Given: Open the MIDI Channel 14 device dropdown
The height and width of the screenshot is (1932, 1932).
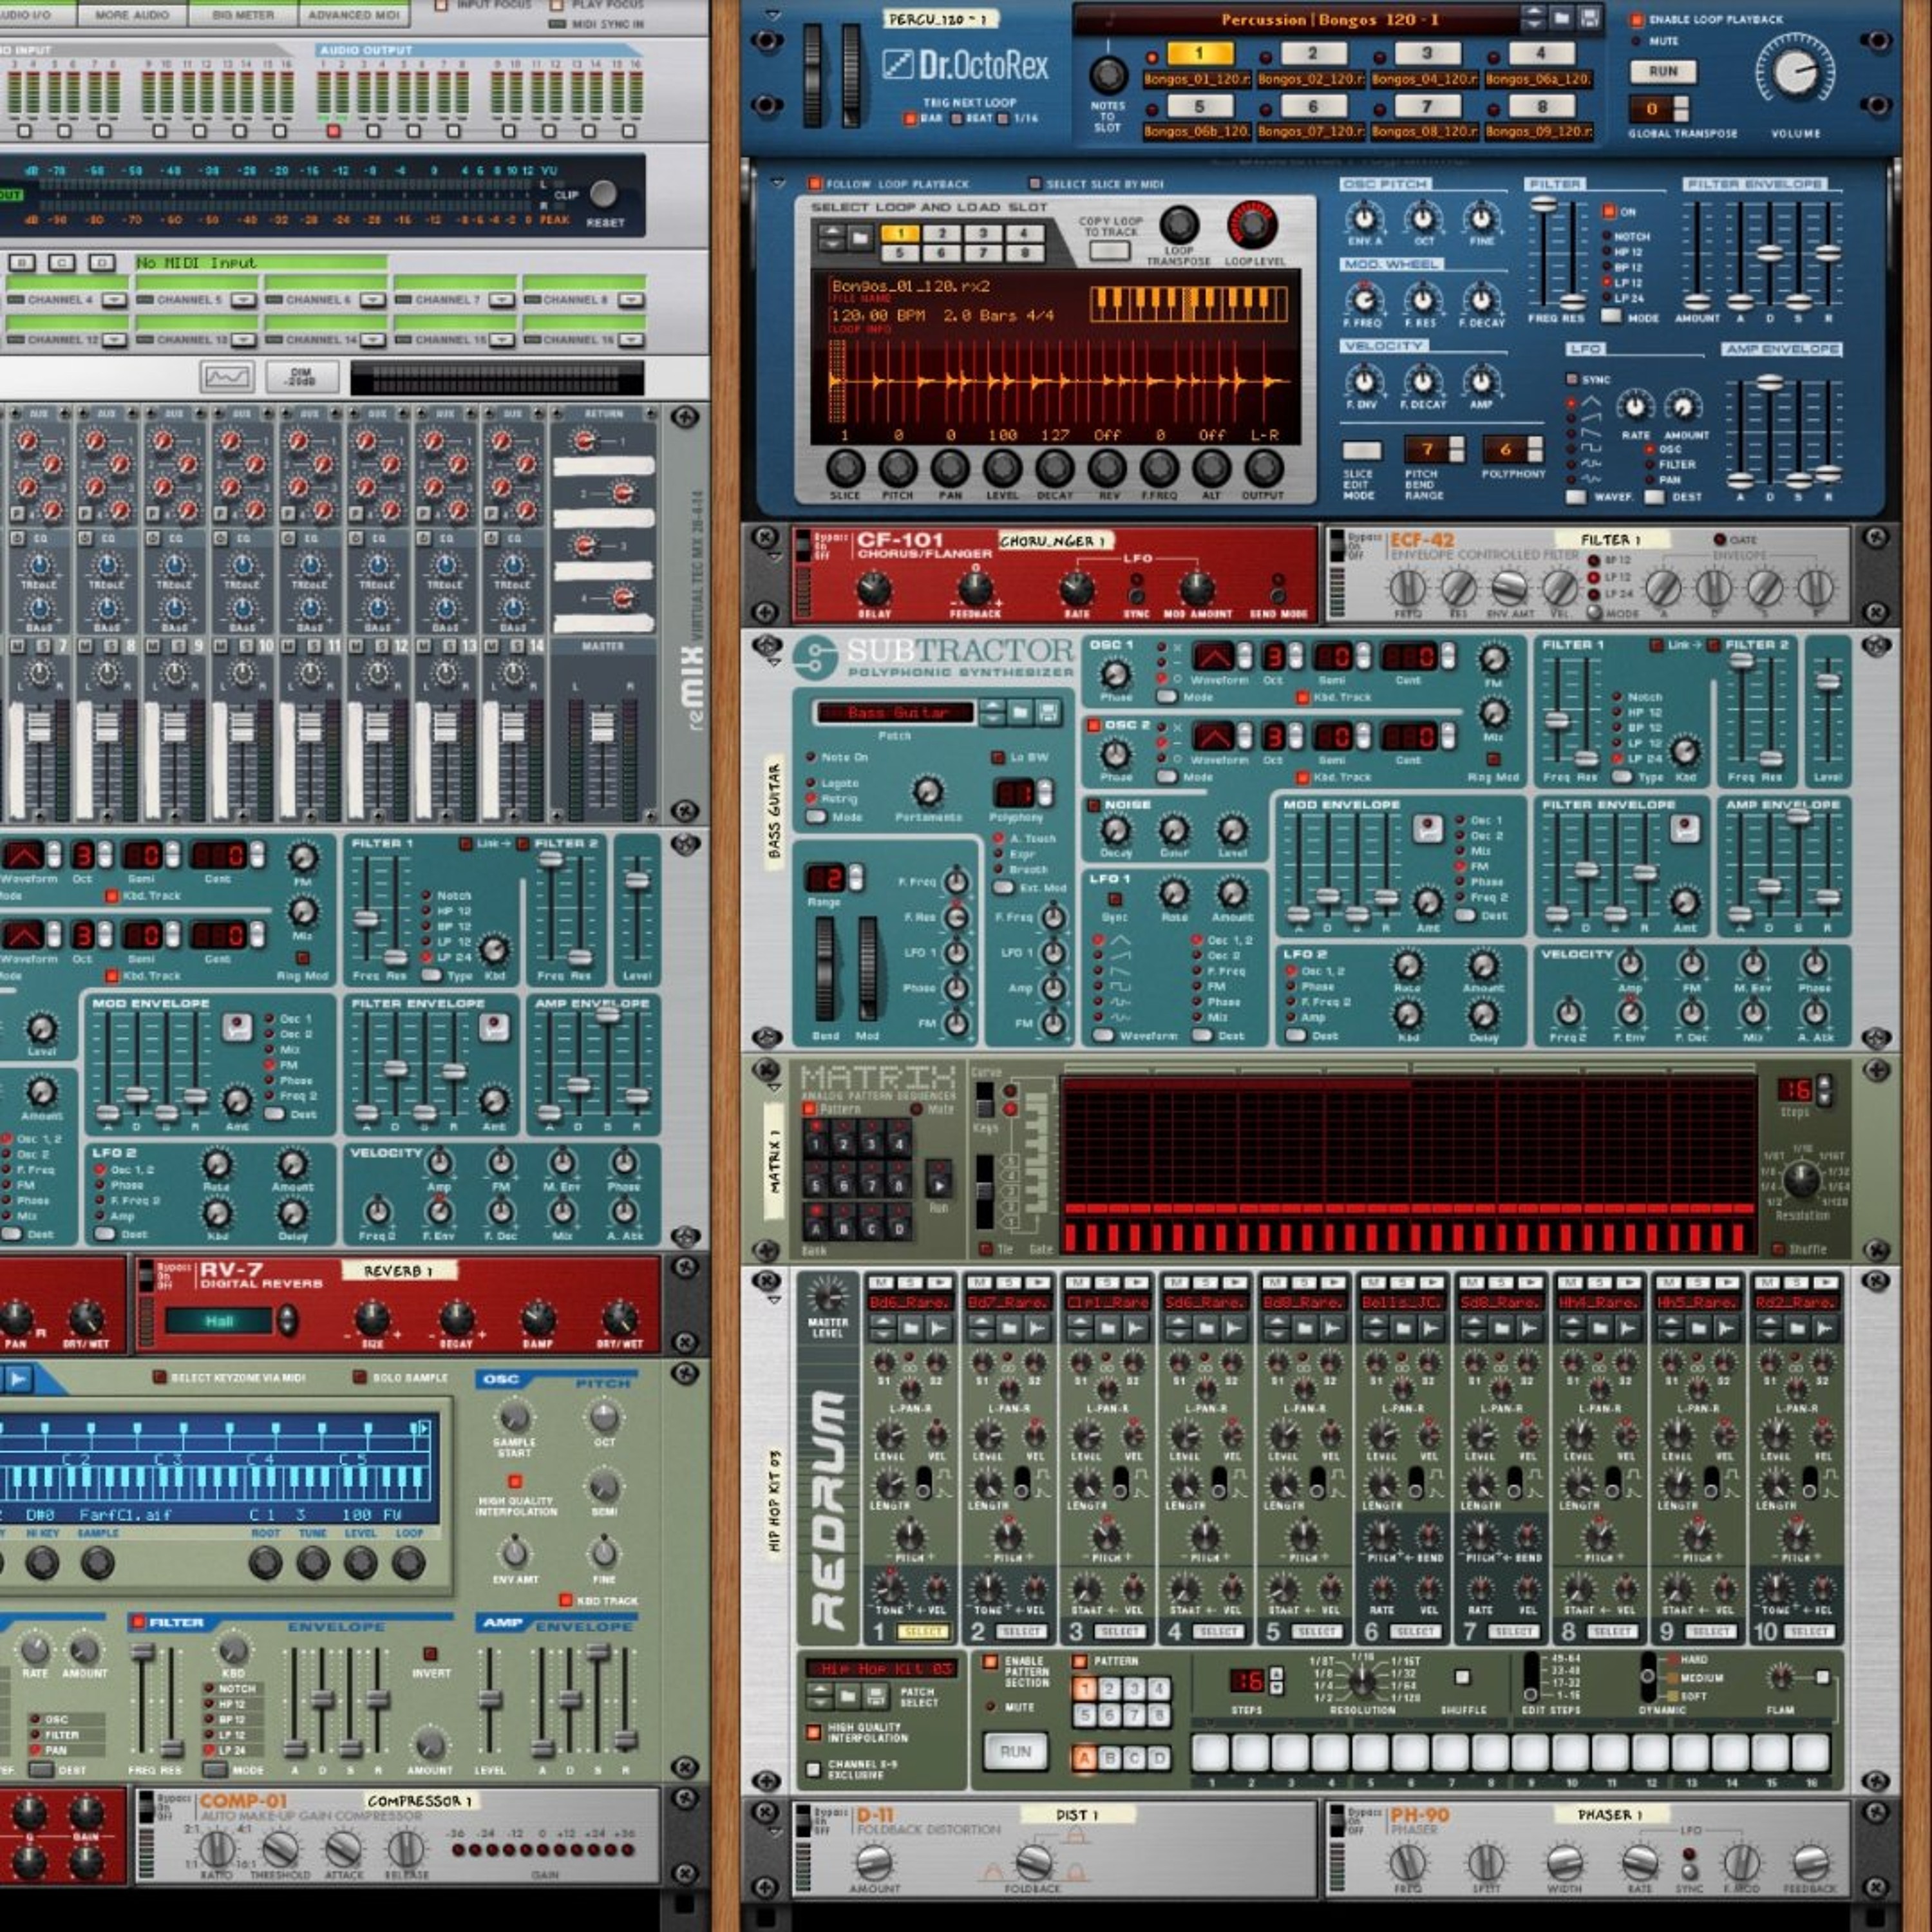Looking at the screenshot, I should (x=372, y=340).
